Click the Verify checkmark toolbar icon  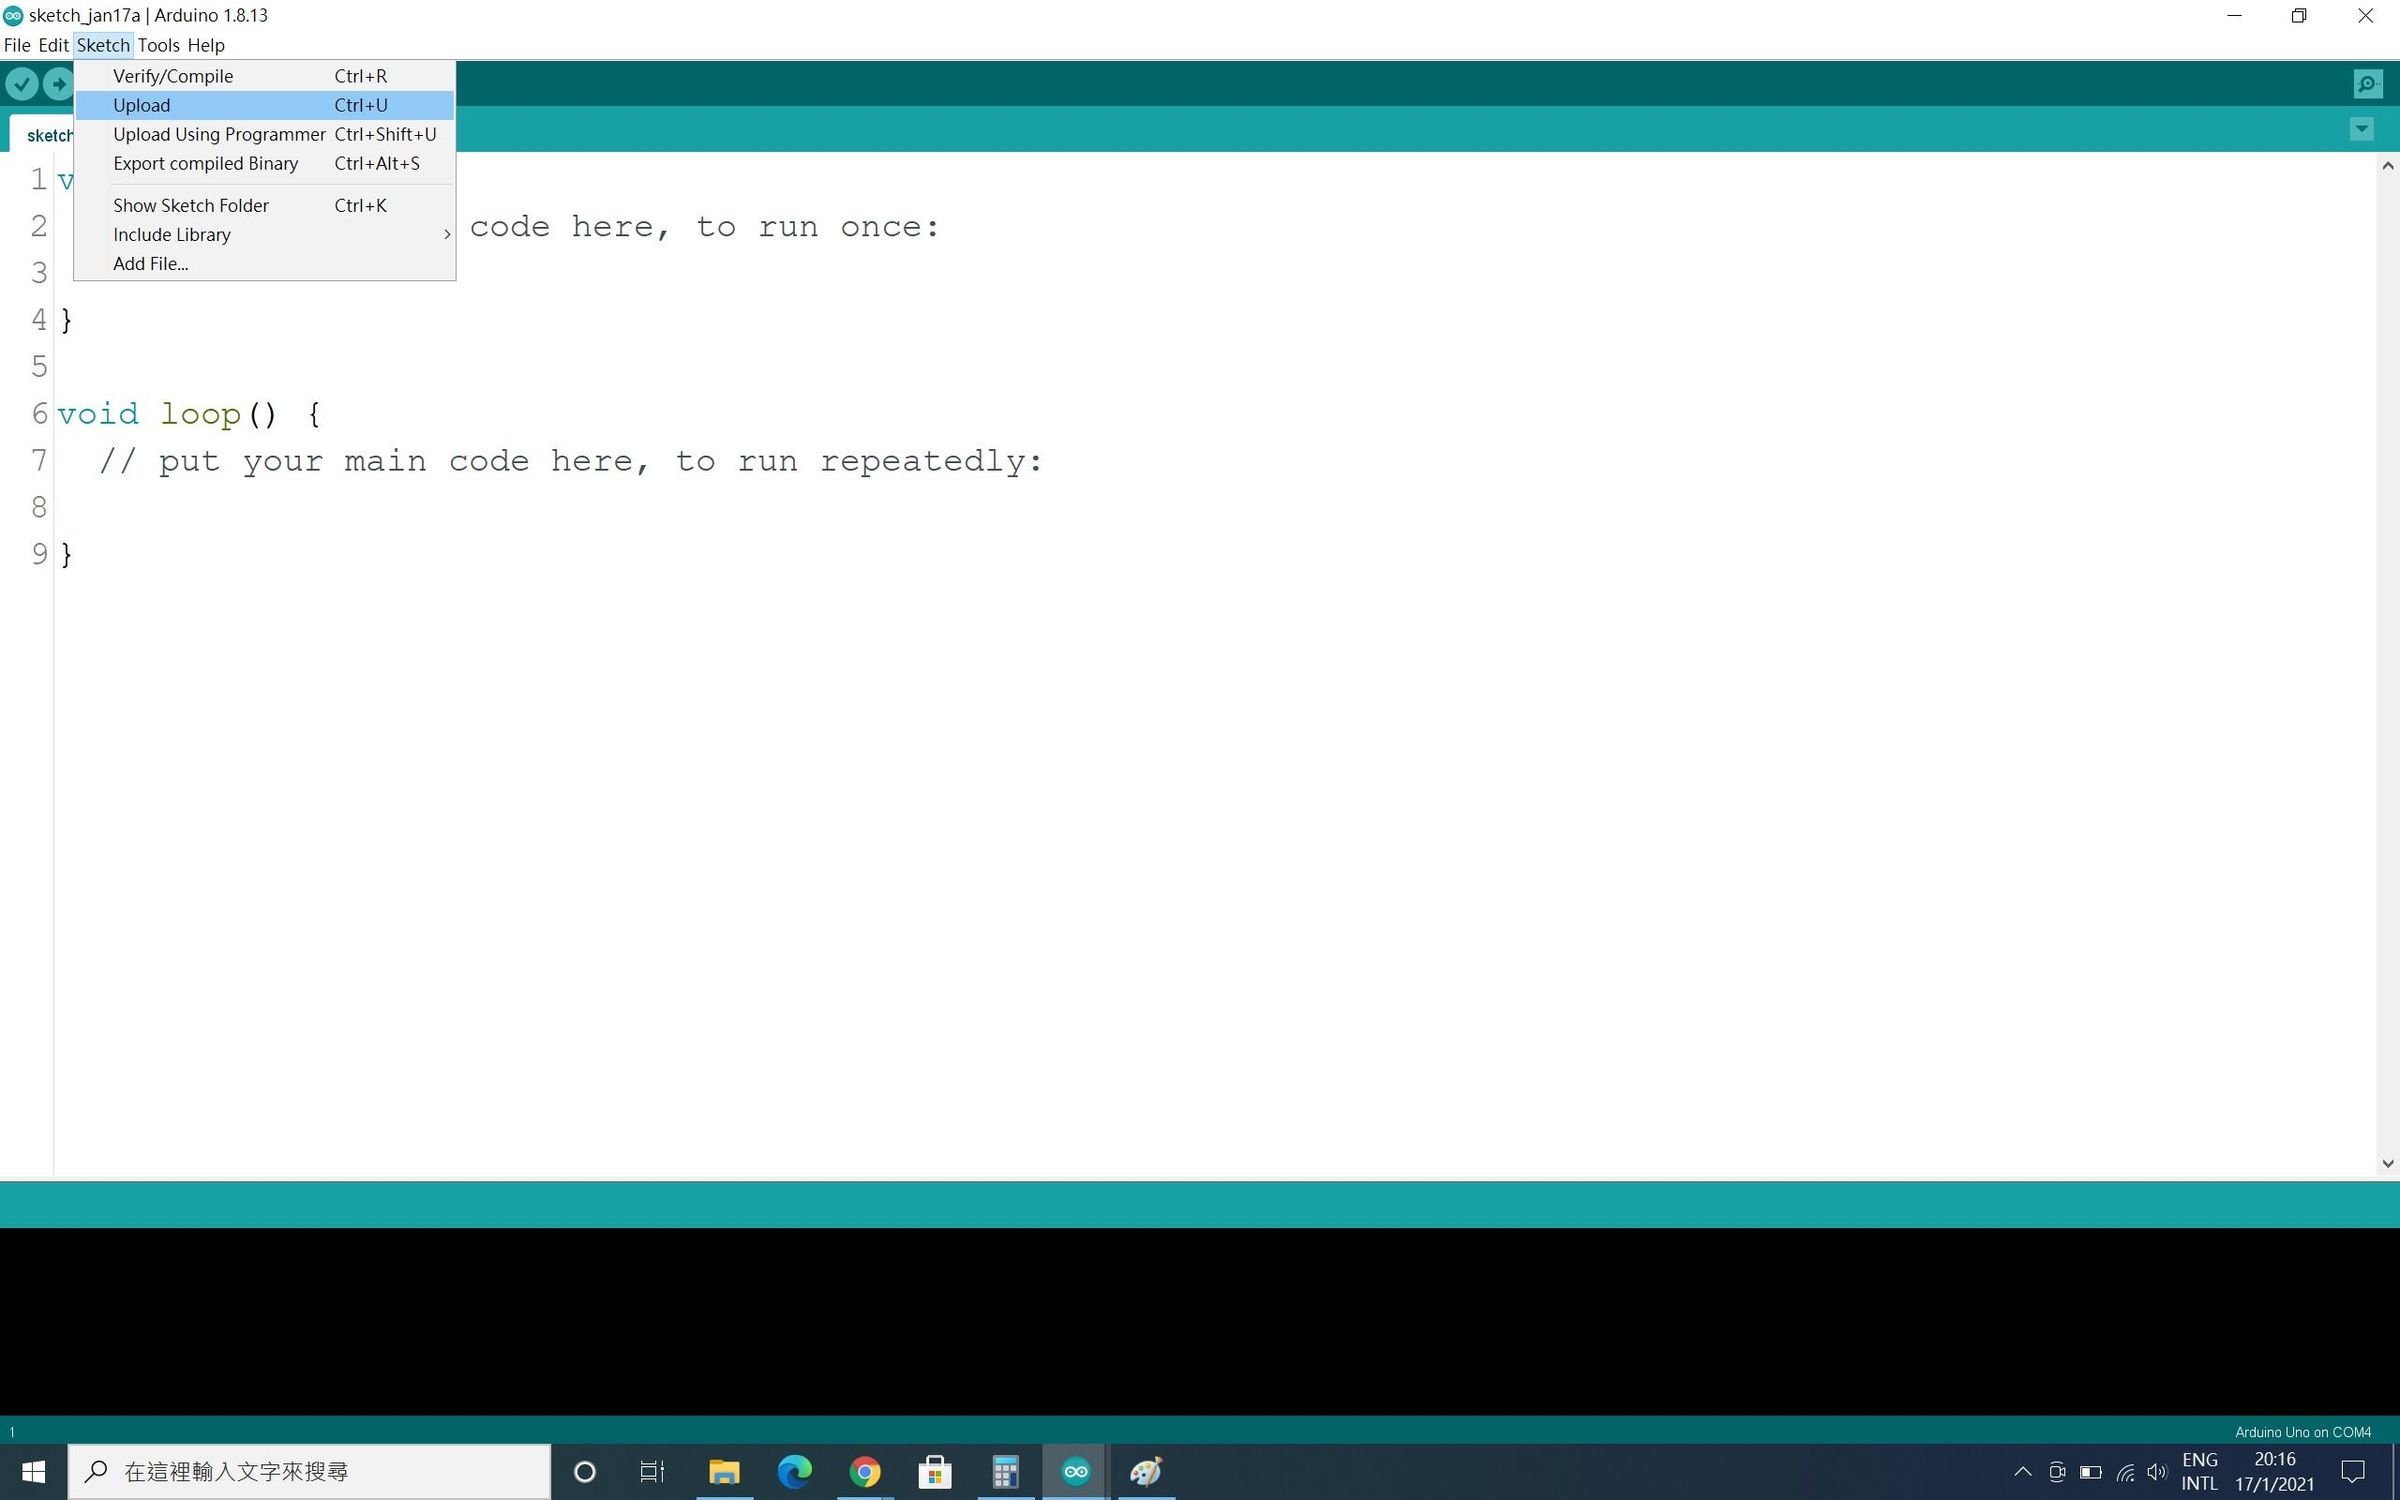coord(22,84)
